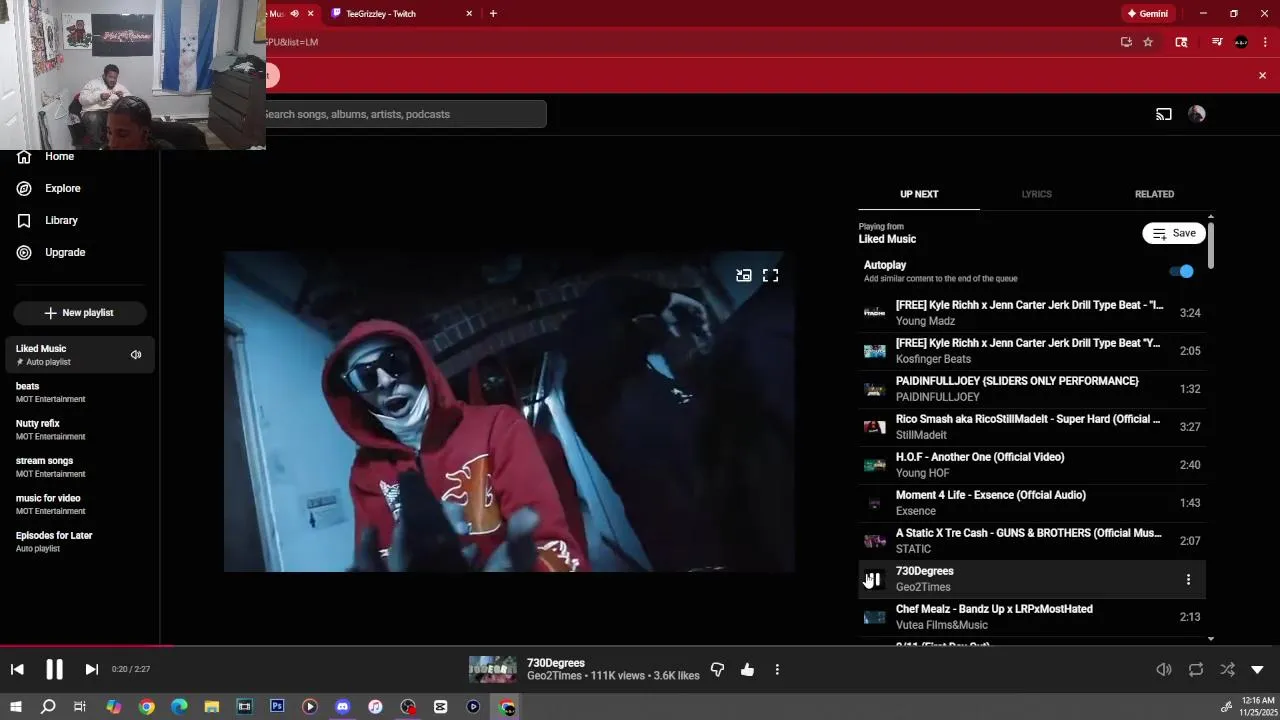Open File Explorer from the taskbar
Image resolution: width=1280 pixels, height=720 pixels.
212,707
